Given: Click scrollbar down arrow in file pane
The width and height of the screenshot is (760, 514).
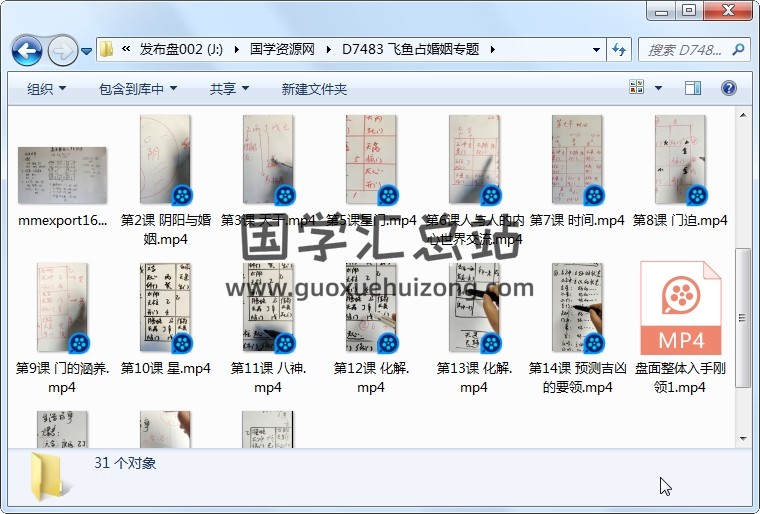Looking at the screenshot, I should 743,439.
